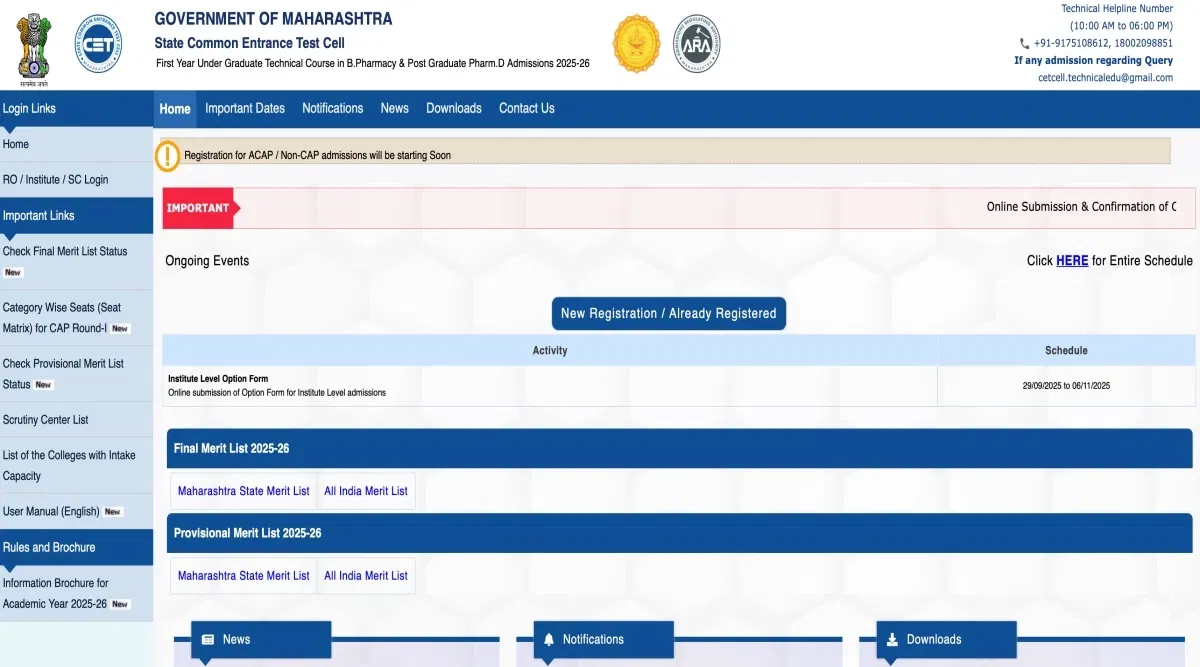The height and width of the screenshot is (667, 1200).
Task: Click the Notifications bell icon
Action: (x=548, y=640)
